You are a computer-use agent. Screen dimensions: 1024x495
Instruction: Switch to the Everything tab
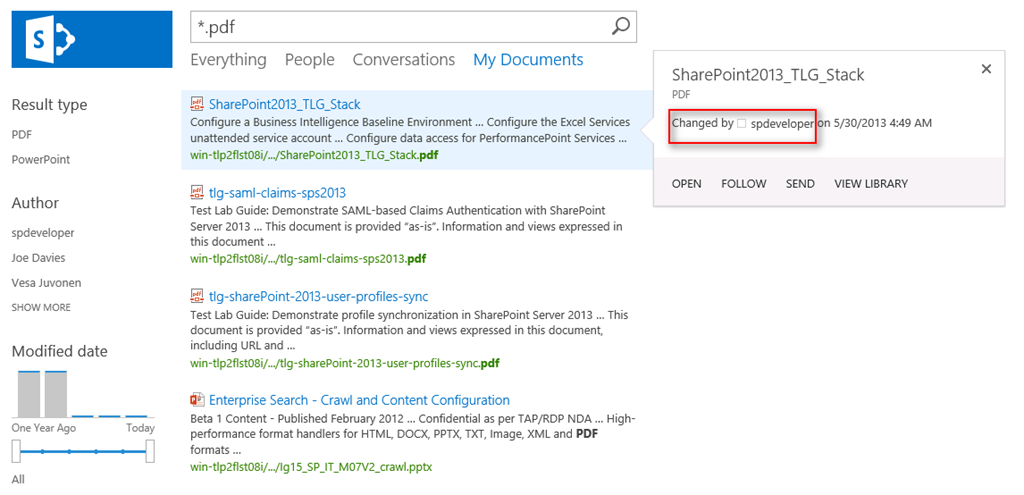228,60
